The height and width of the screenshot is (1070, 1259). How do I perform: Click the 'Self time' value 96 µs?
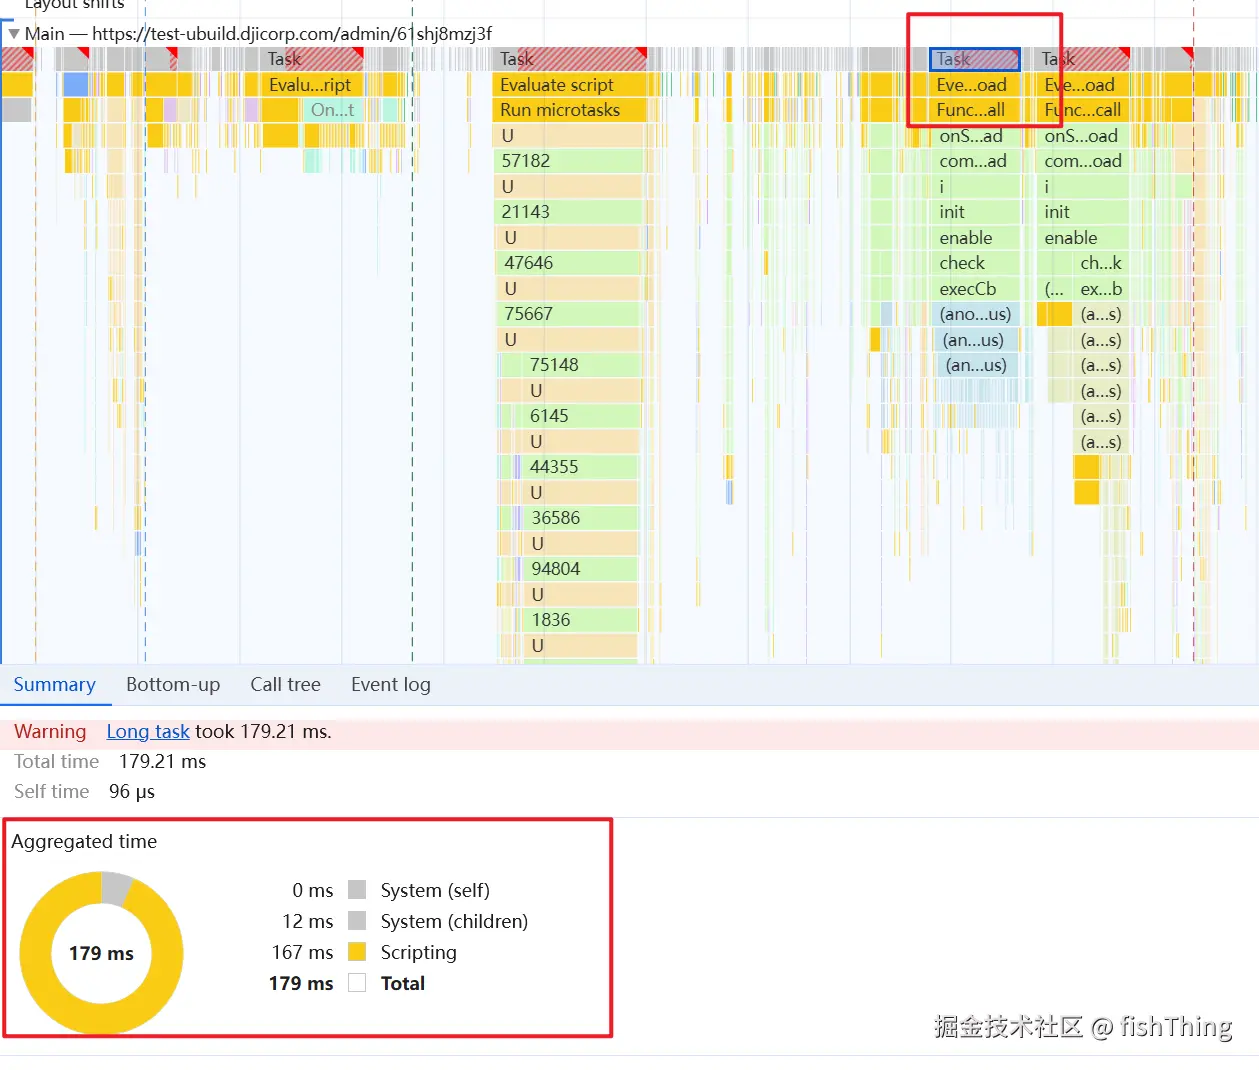coord(132,791)
